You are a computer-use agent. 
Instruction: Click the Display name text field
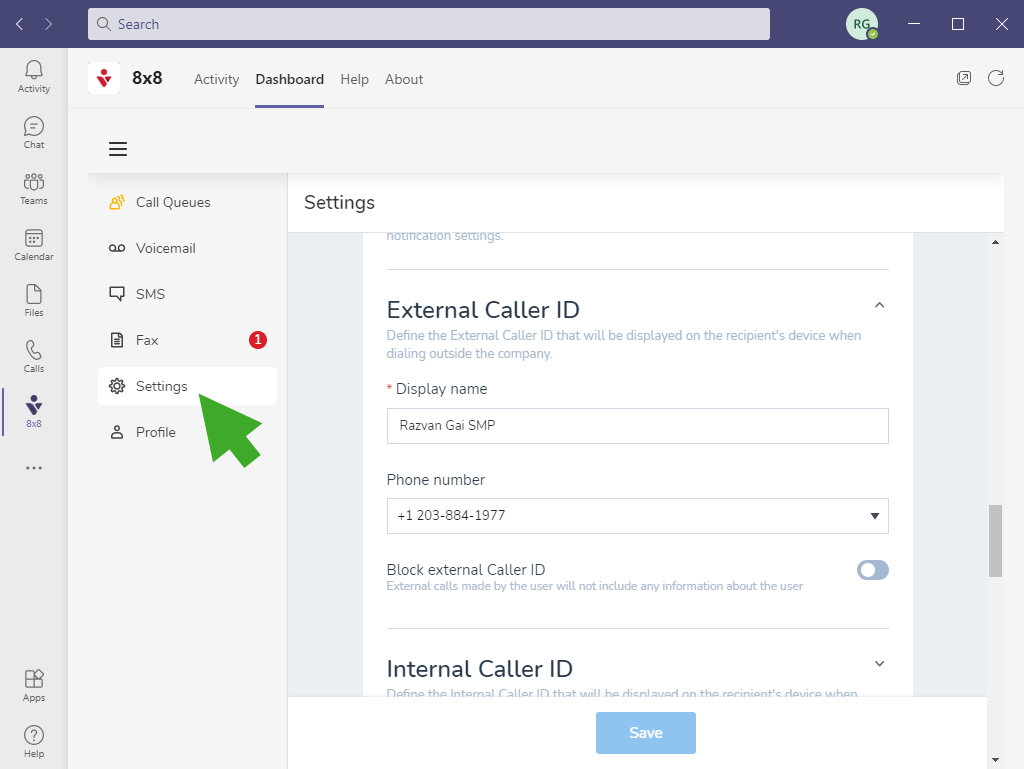tap(637, 425)
